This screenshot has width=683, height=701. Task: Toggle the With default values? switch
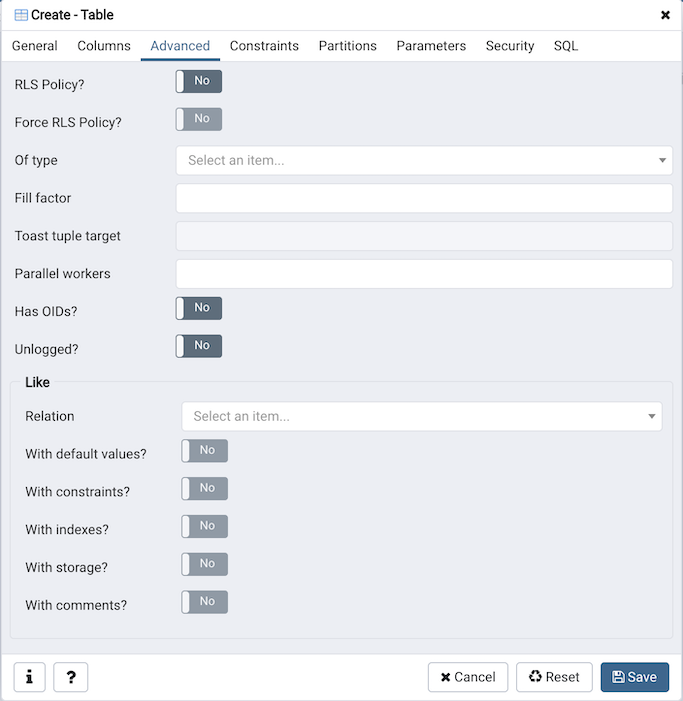coord(204,451)
